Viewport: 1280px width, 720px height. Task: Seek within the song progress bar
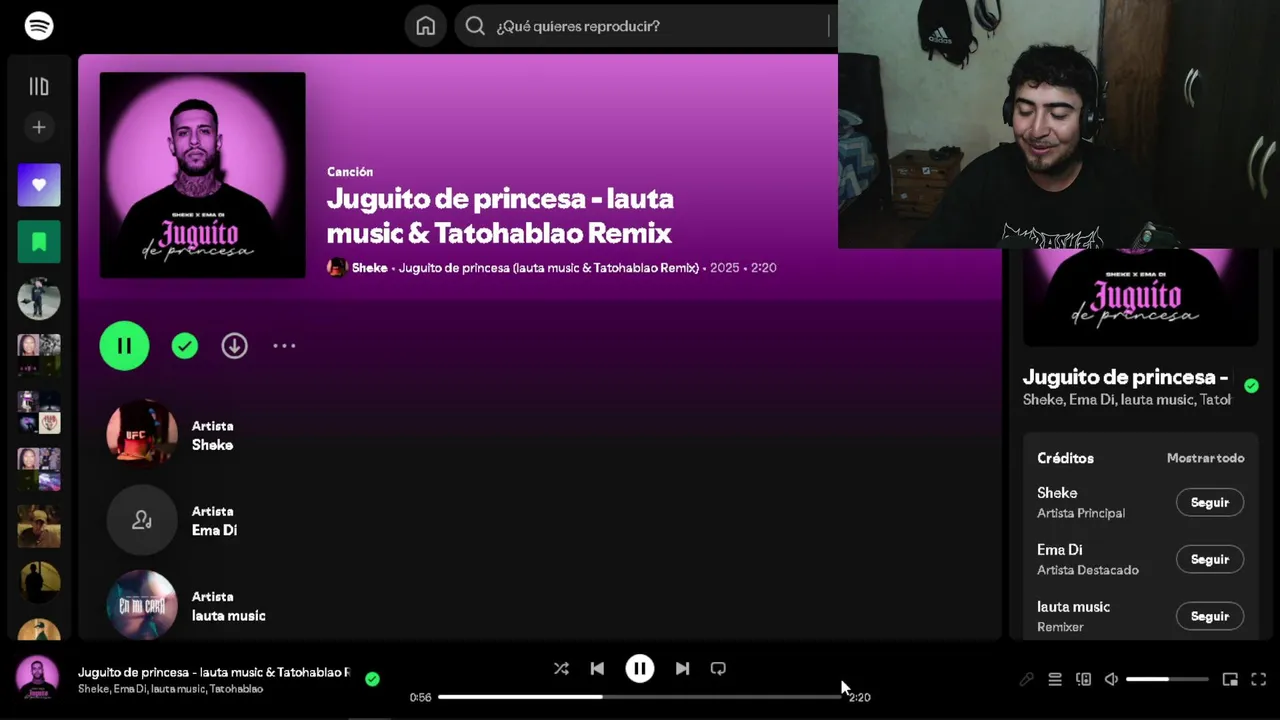641,697
